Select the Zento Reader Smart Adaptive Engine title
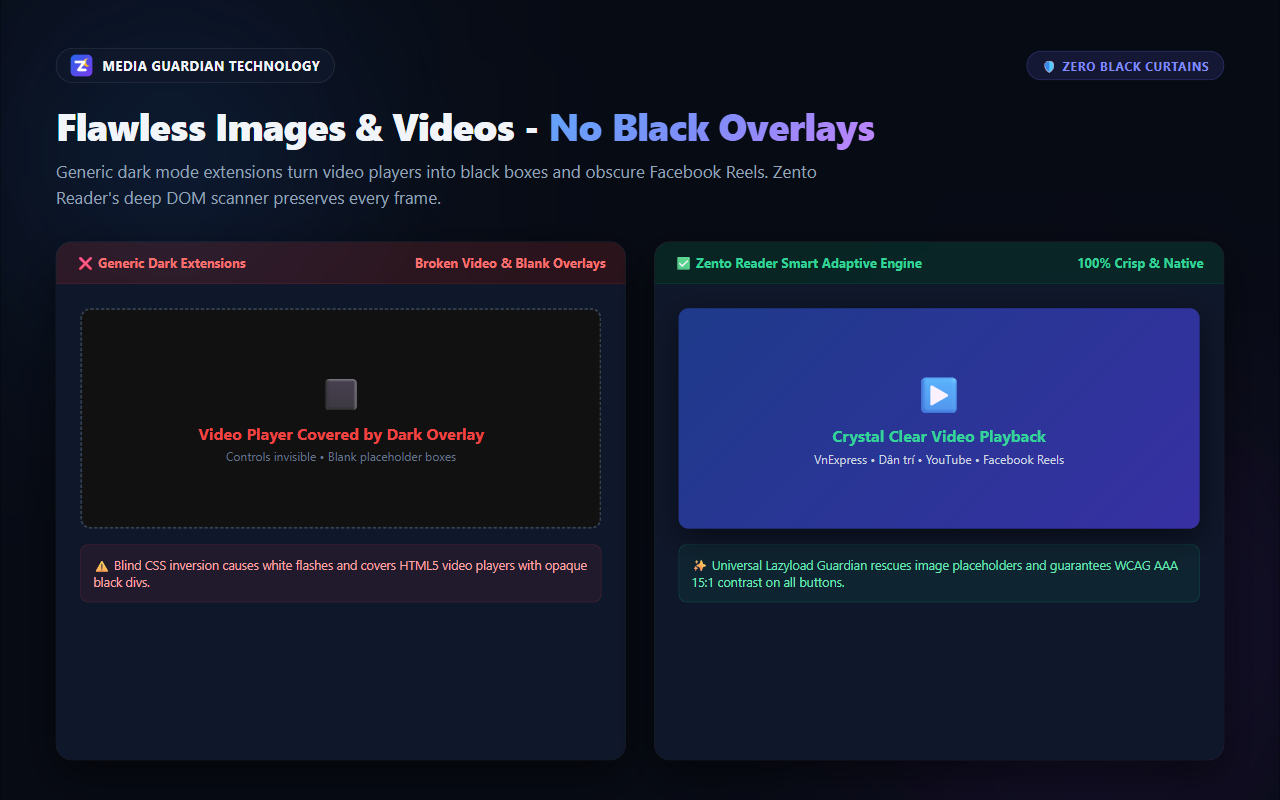This screenshot has height=800, width=1280. pyautogui.click(x=809, y=264)
